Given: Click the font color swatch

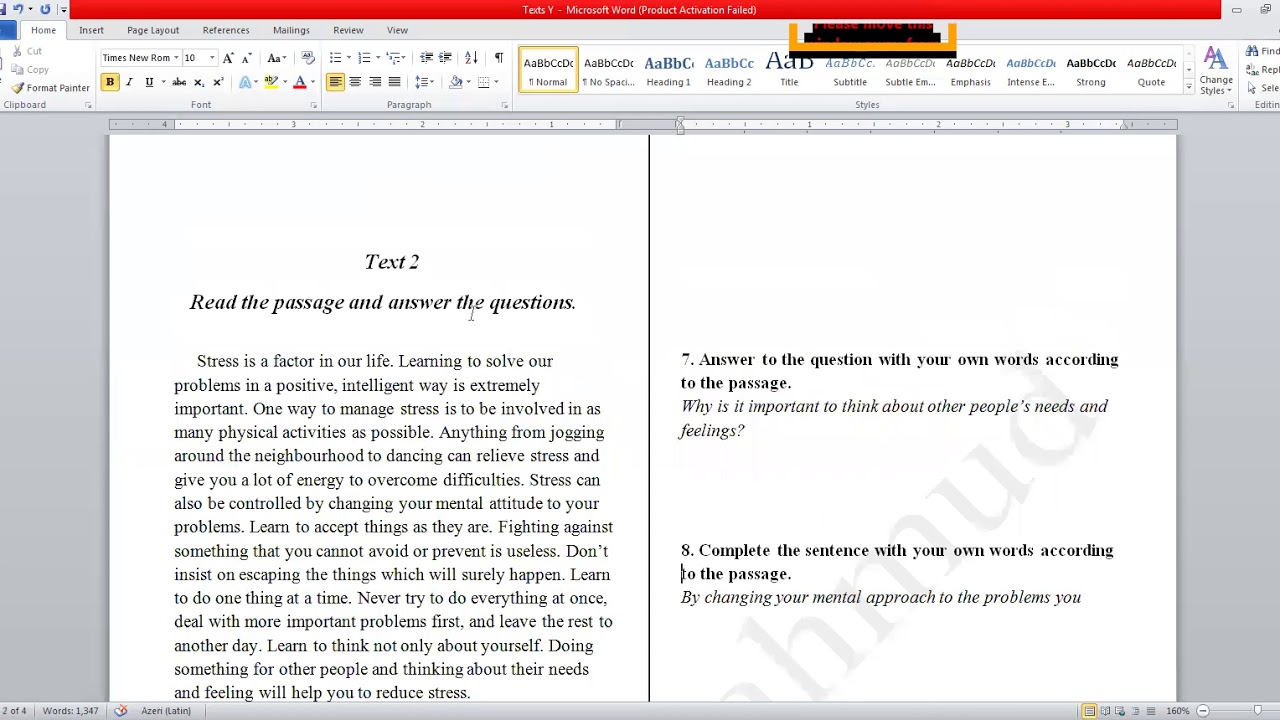Looking at the screenshot, I should (298, 82).
